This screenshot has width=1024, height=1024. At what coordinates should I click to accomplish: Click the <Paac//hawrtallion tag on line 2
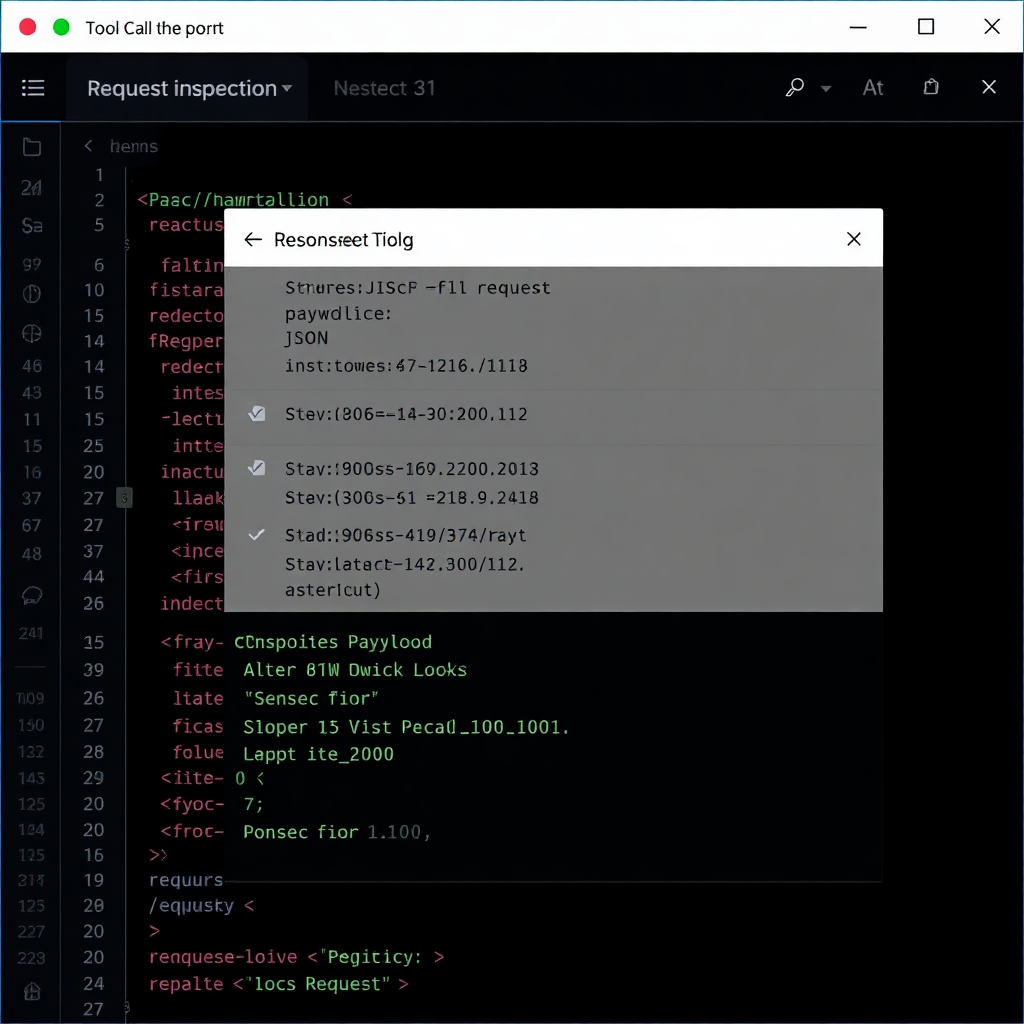(232, 200)
